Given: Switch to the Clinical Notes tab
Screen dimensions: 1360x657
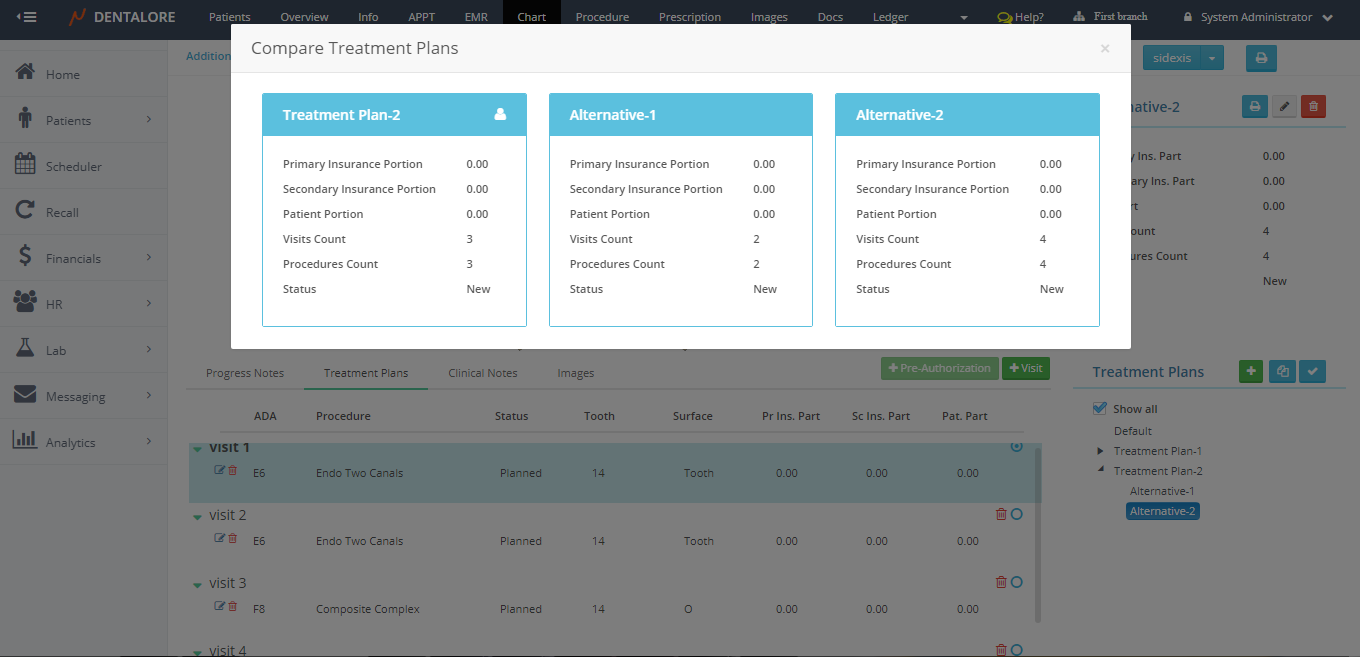Looking at the screenshot, I should click(x=482, y=373).
